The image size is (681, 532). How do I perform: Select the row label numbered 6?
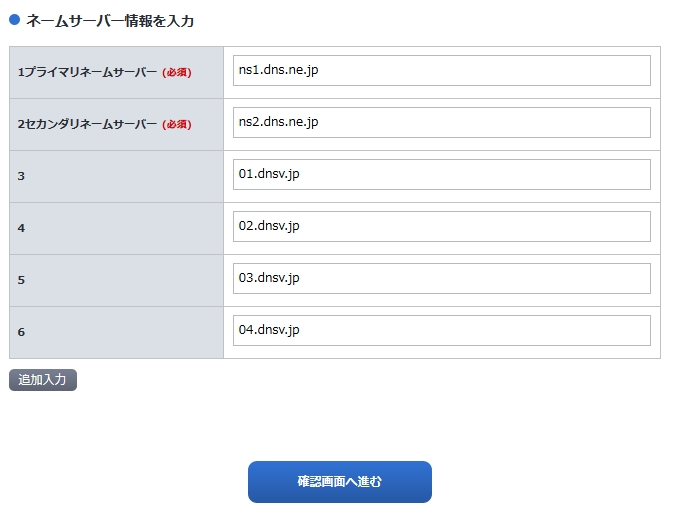21,333
